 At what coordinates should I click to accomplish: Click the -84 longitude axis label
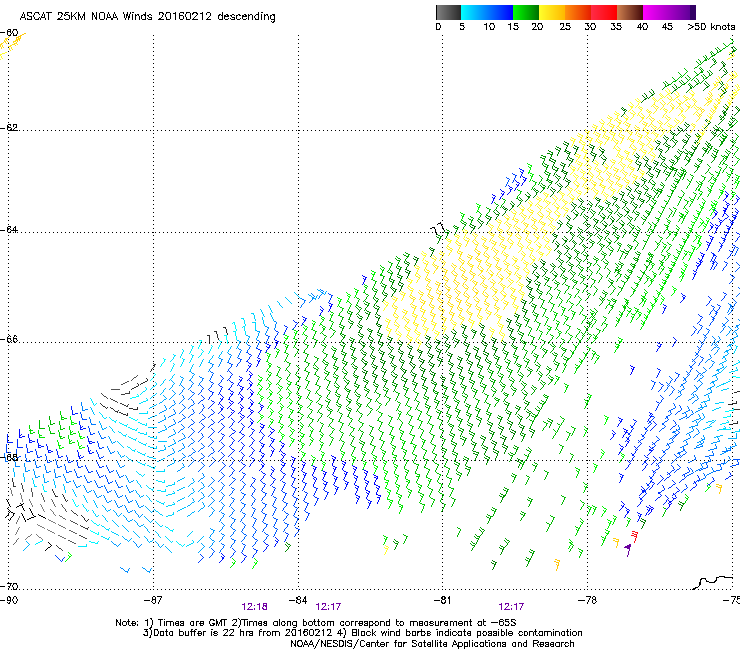point(298,600)
